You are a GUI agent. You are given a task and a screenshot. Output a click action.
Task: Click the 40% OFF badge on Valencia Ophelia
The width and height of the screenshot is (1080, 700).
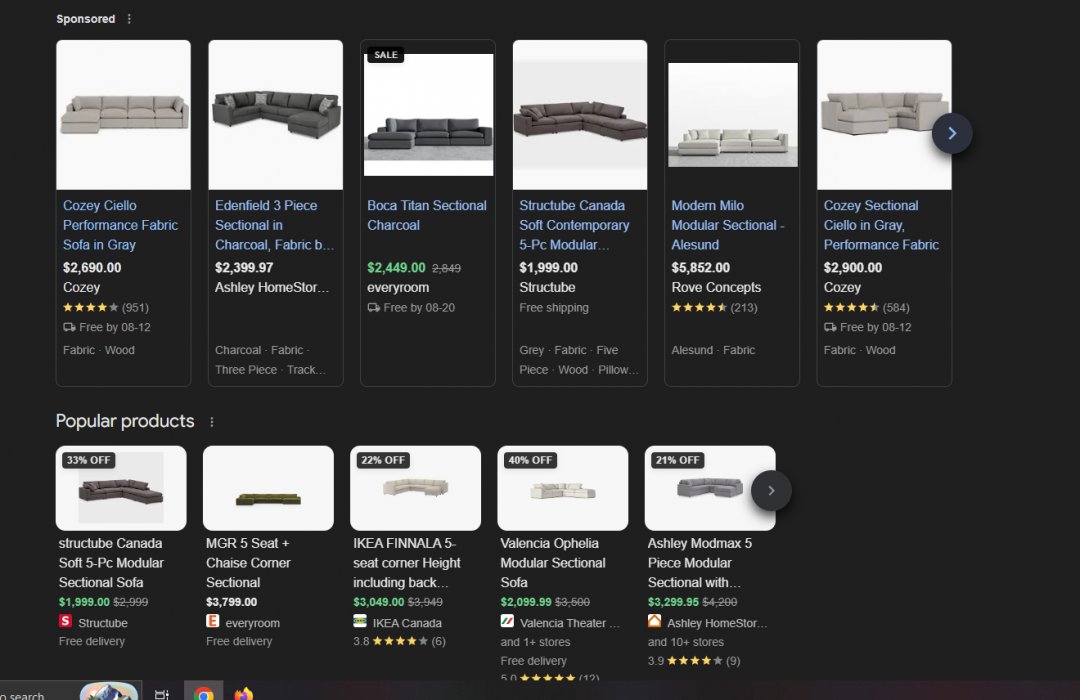click(x=530, y=460)
